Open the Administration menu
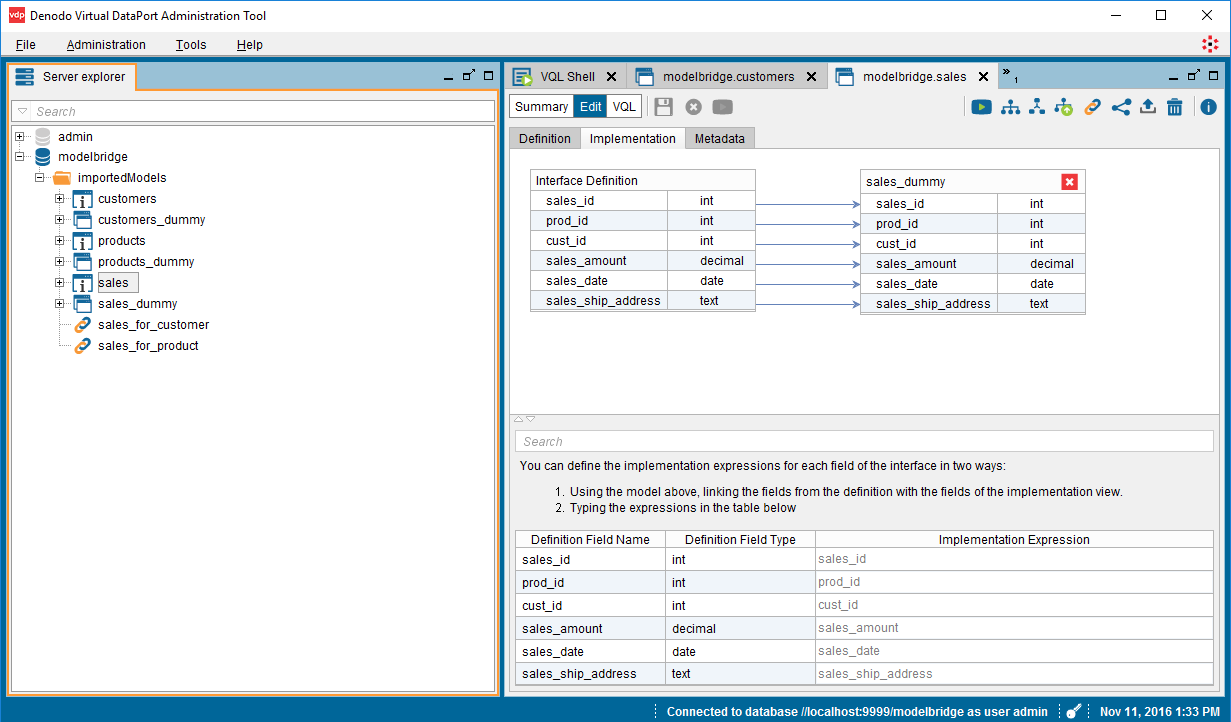 (x=106, y=45)
